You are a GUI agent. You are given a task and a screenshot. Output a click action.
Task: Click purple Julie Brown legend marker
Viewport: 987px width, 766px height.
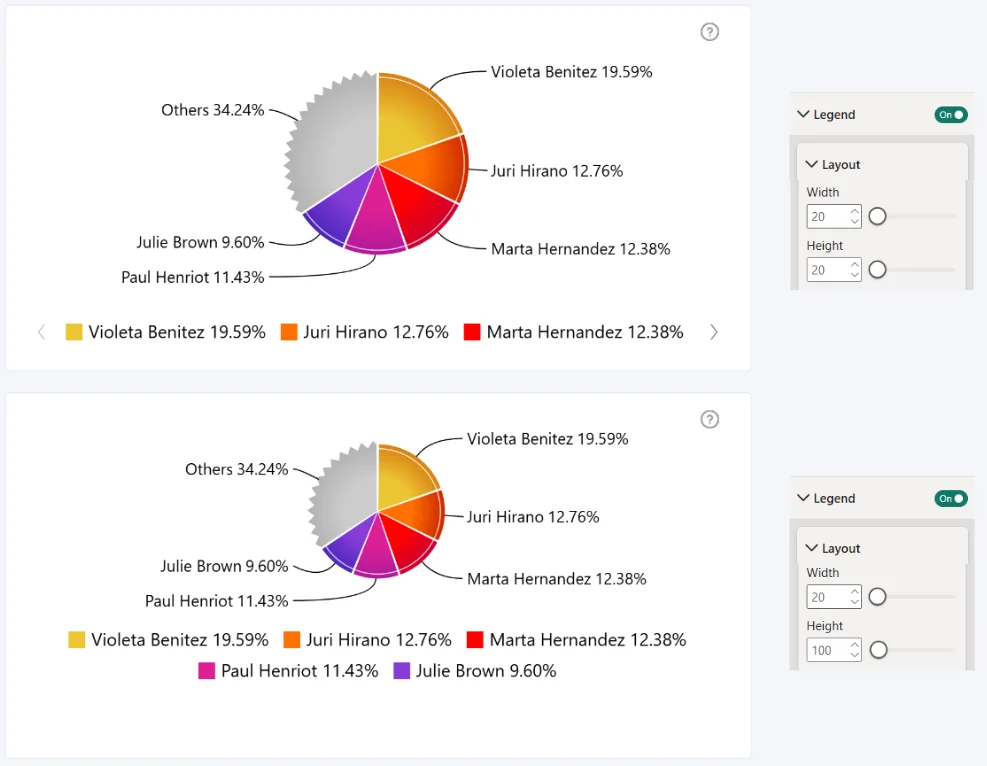pos(402,670)
